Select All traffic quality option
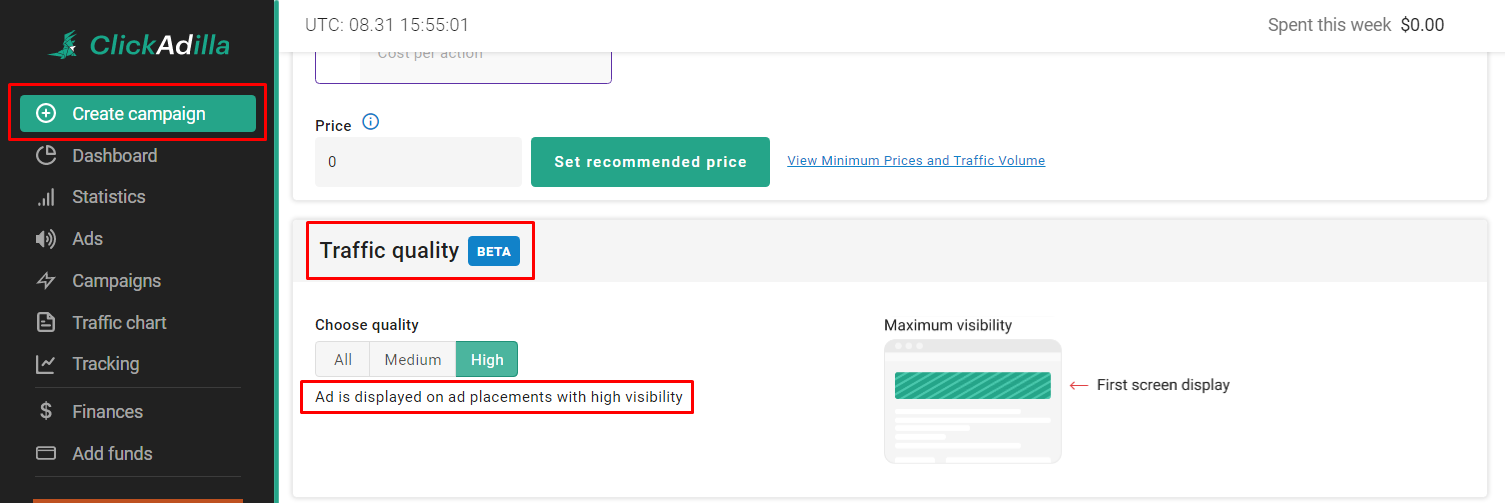This screenshot has width=1505, height=503. tap(343, 360)
